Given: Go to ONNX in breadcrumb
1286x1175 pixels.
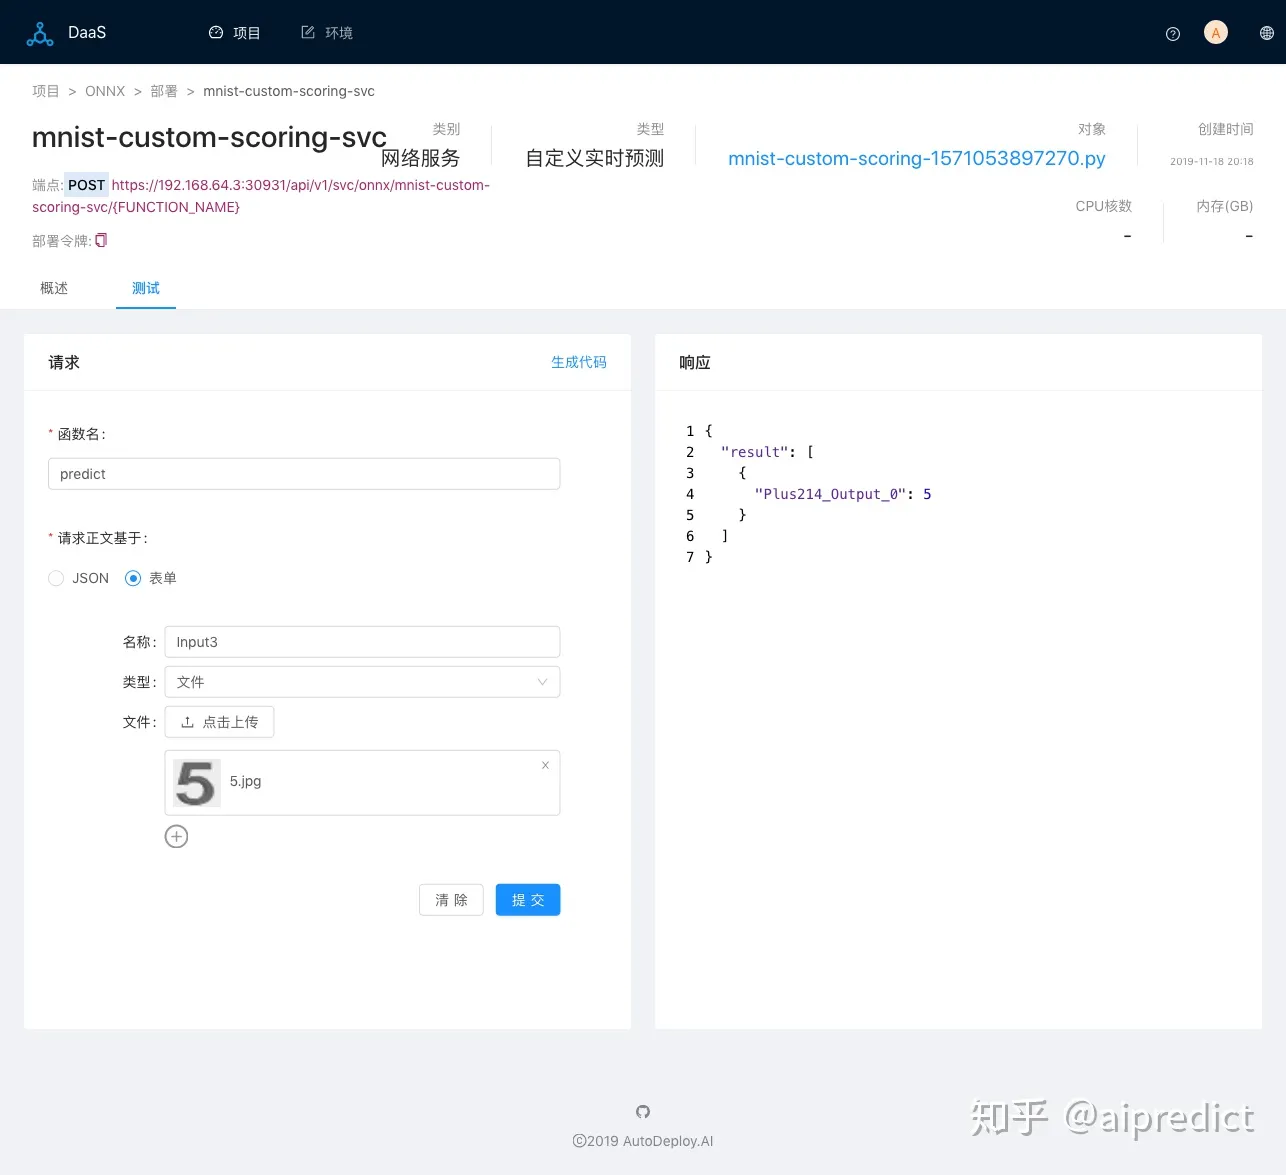Looking at the screenshot, I should coord(105,91).
